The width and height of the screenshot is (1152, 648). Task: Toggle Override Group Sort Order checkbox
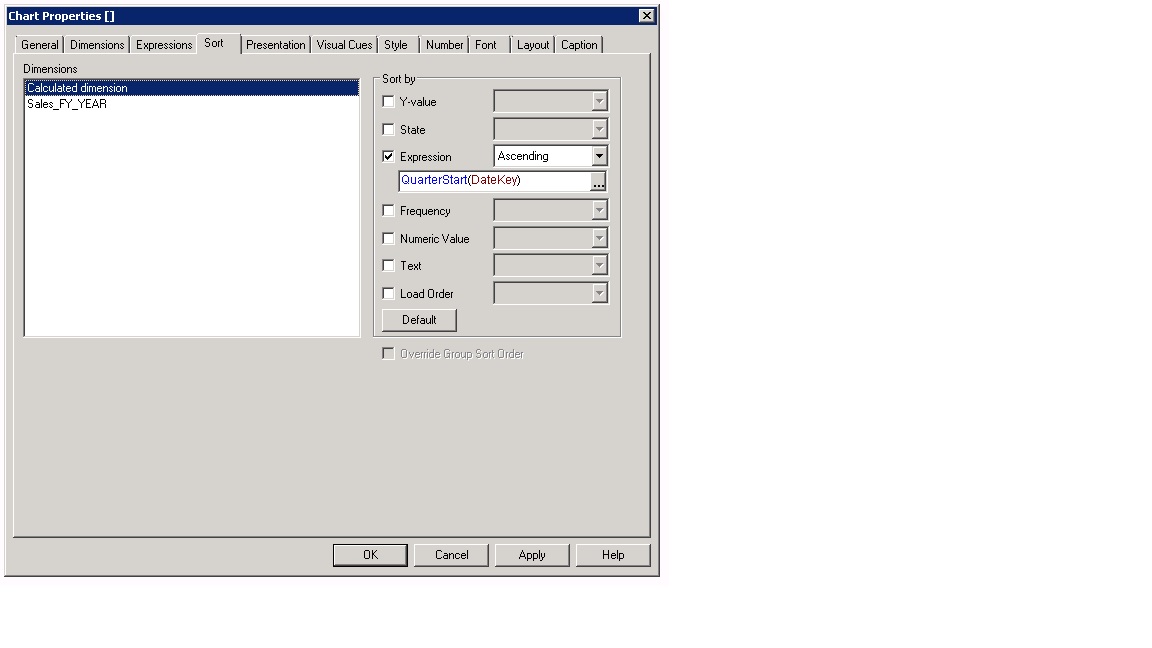pos(389,354)
